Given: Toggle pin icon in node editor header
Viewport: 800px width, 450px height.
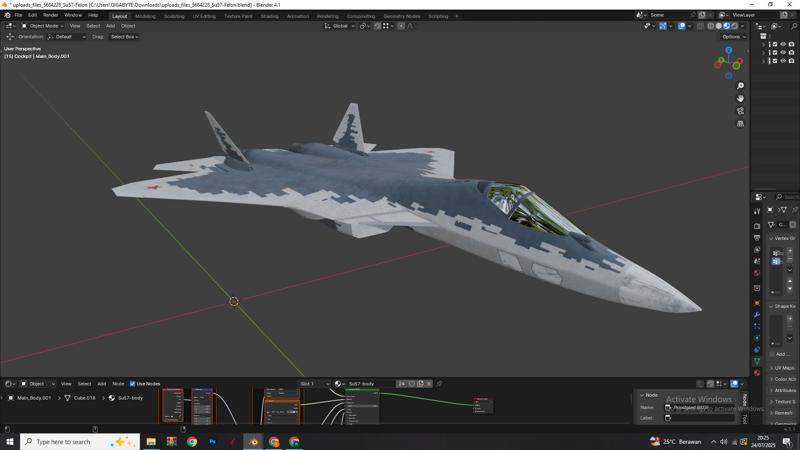Looking at the screenshot, I should (x=439, y=384).
